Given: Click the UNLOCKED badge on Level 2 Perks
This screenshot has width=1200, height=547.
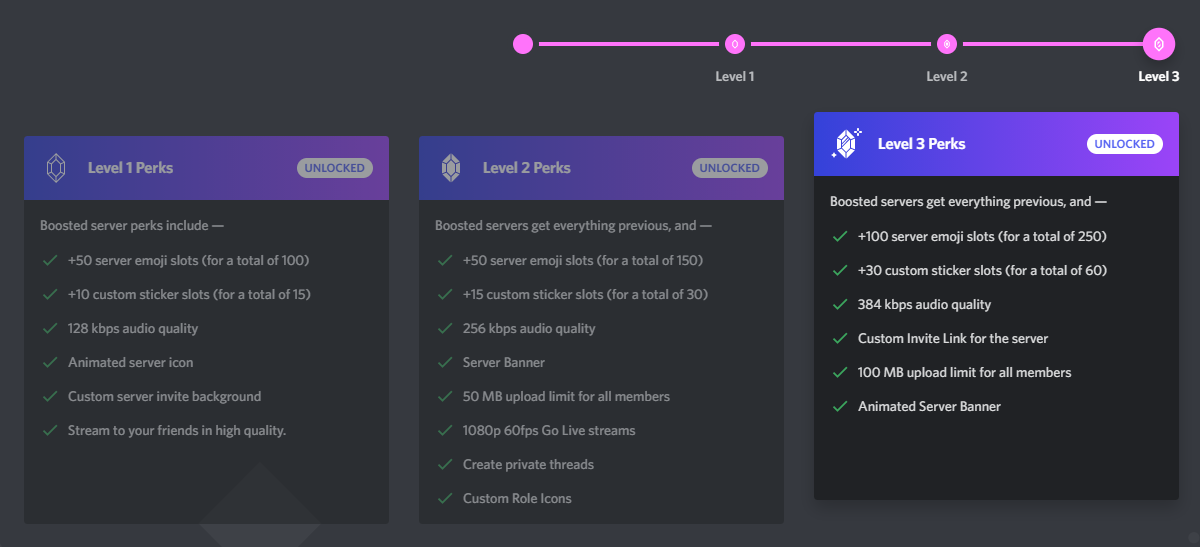Looking at the screenshot, I should tap(730, 168).
